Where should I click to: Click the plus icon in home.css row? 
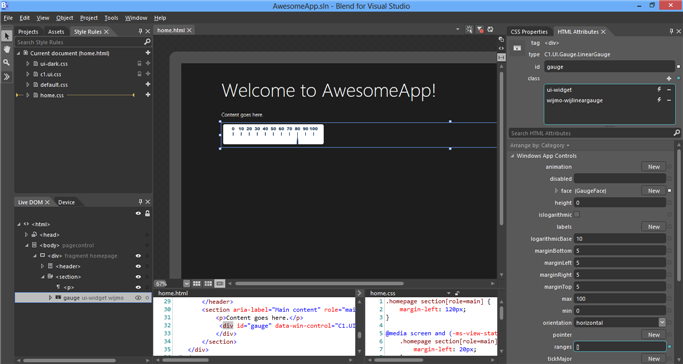click(x=148, y=95)
